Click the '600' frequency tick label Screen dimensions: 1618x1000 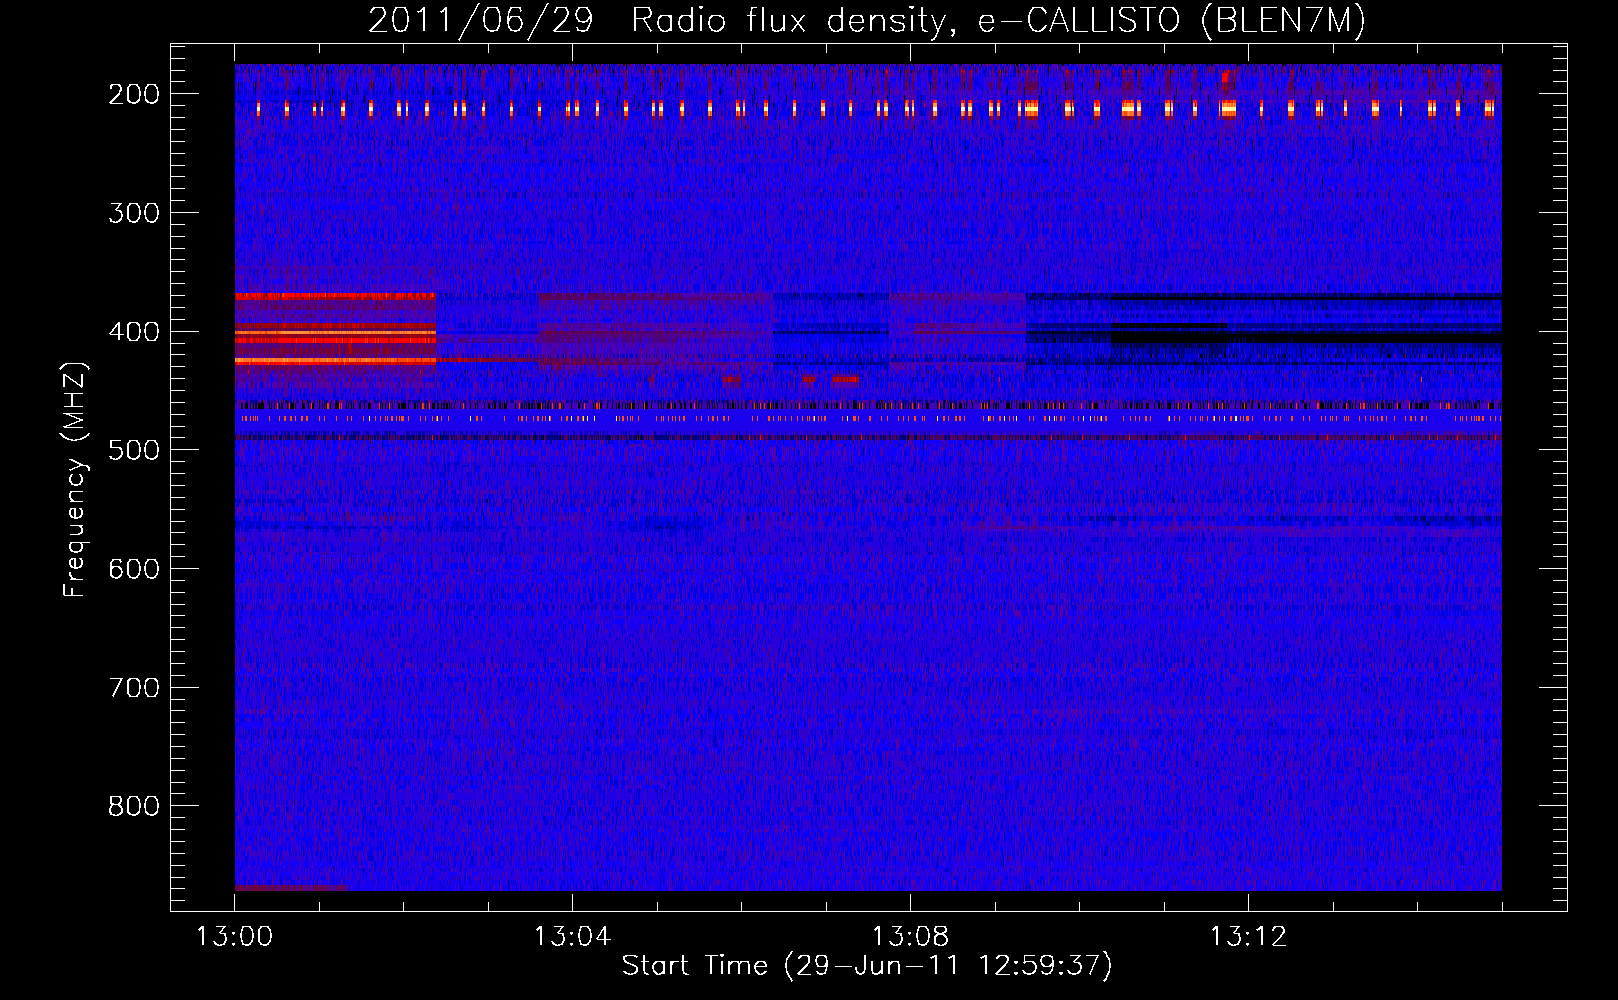coord(134,569)
